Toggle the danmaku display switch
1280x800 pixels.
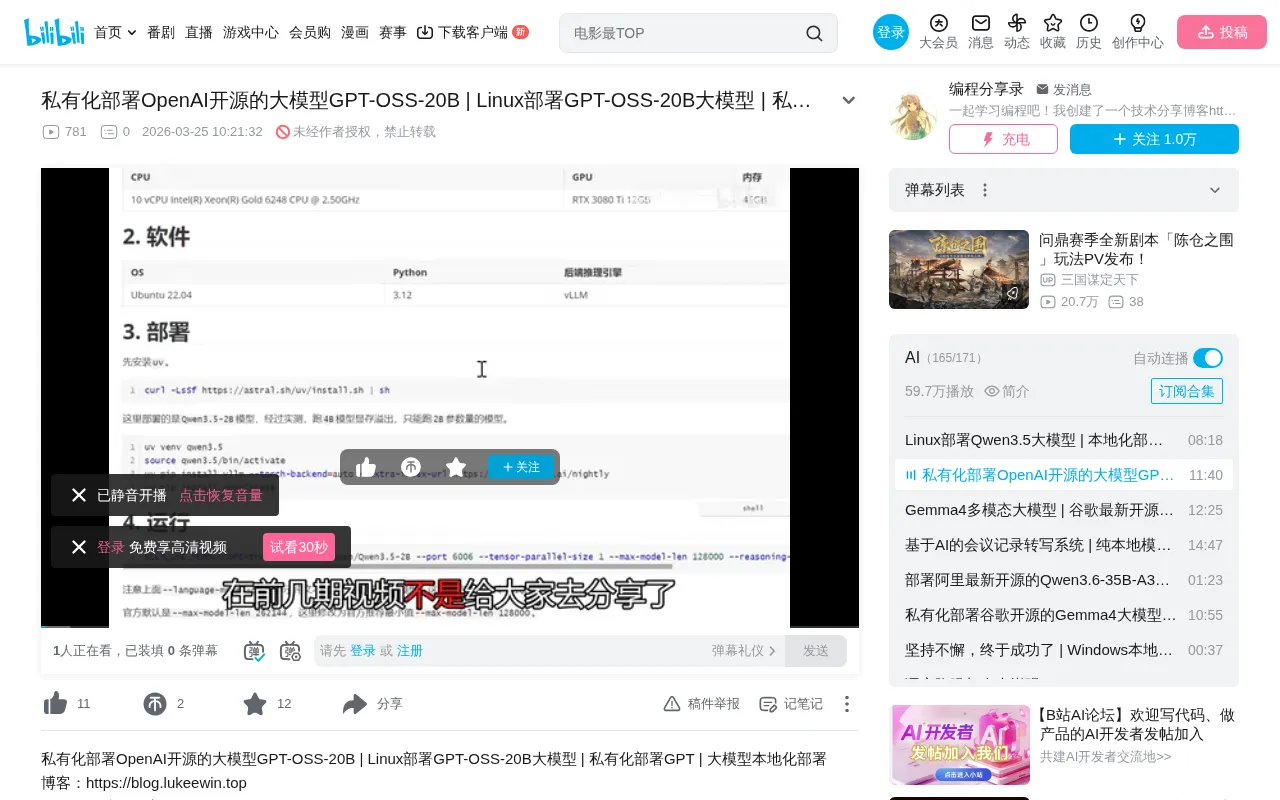coord(254,651)
